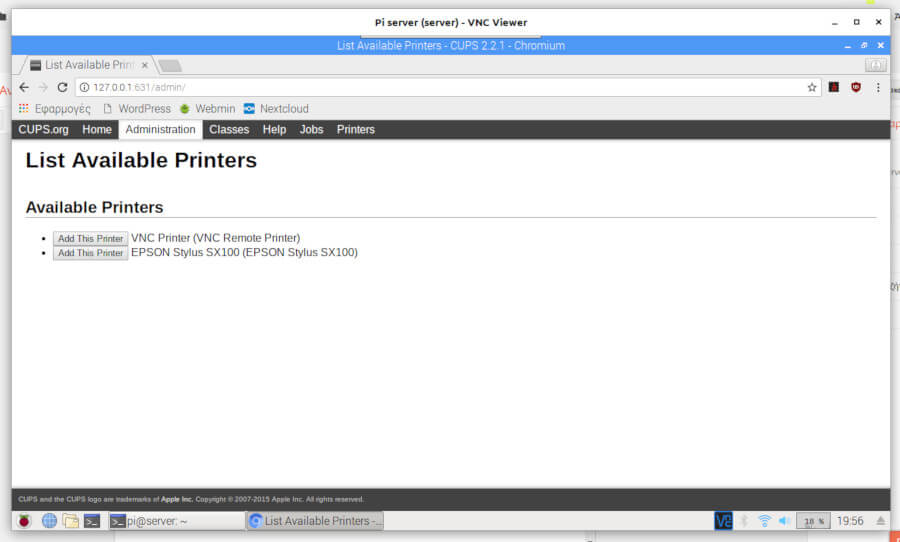900x542 pixels.
Task: Open the Classes tab
Action: pos(229,130)
